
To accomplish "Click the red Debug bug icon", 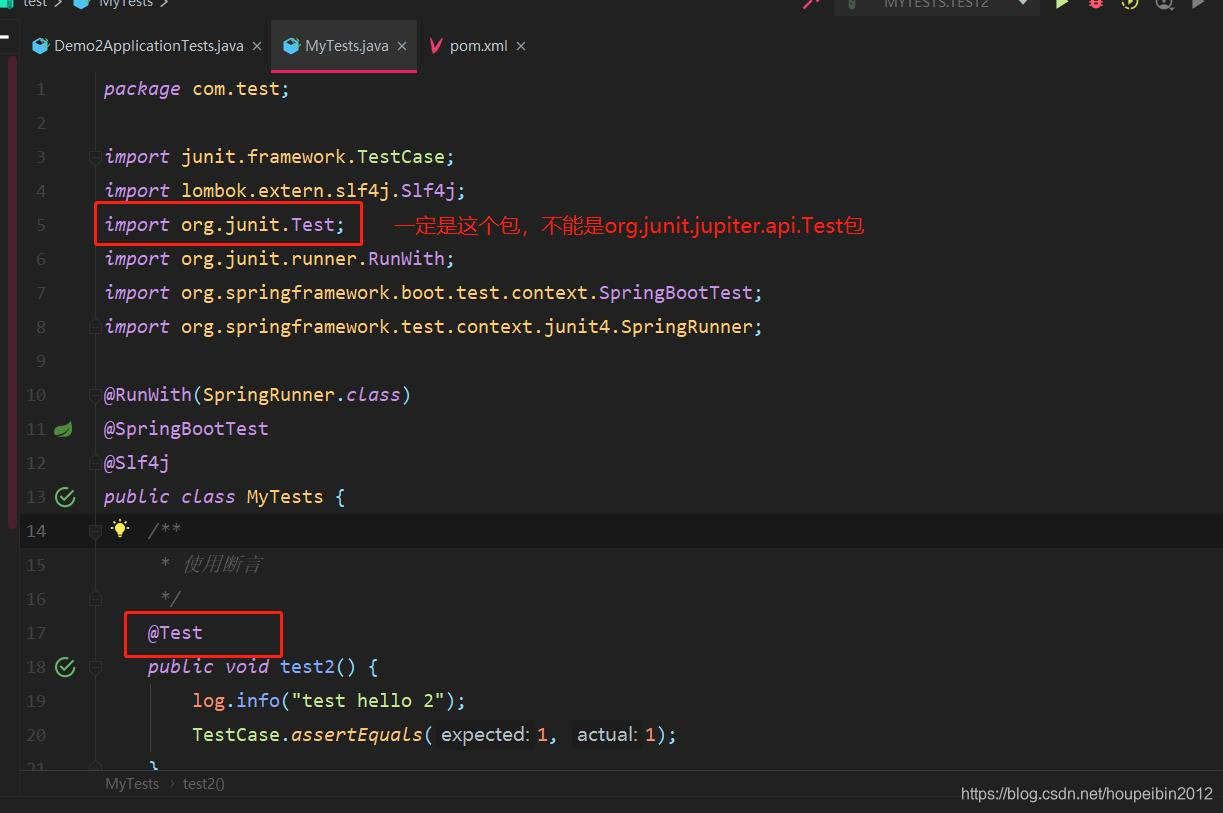I will 1096,4.
